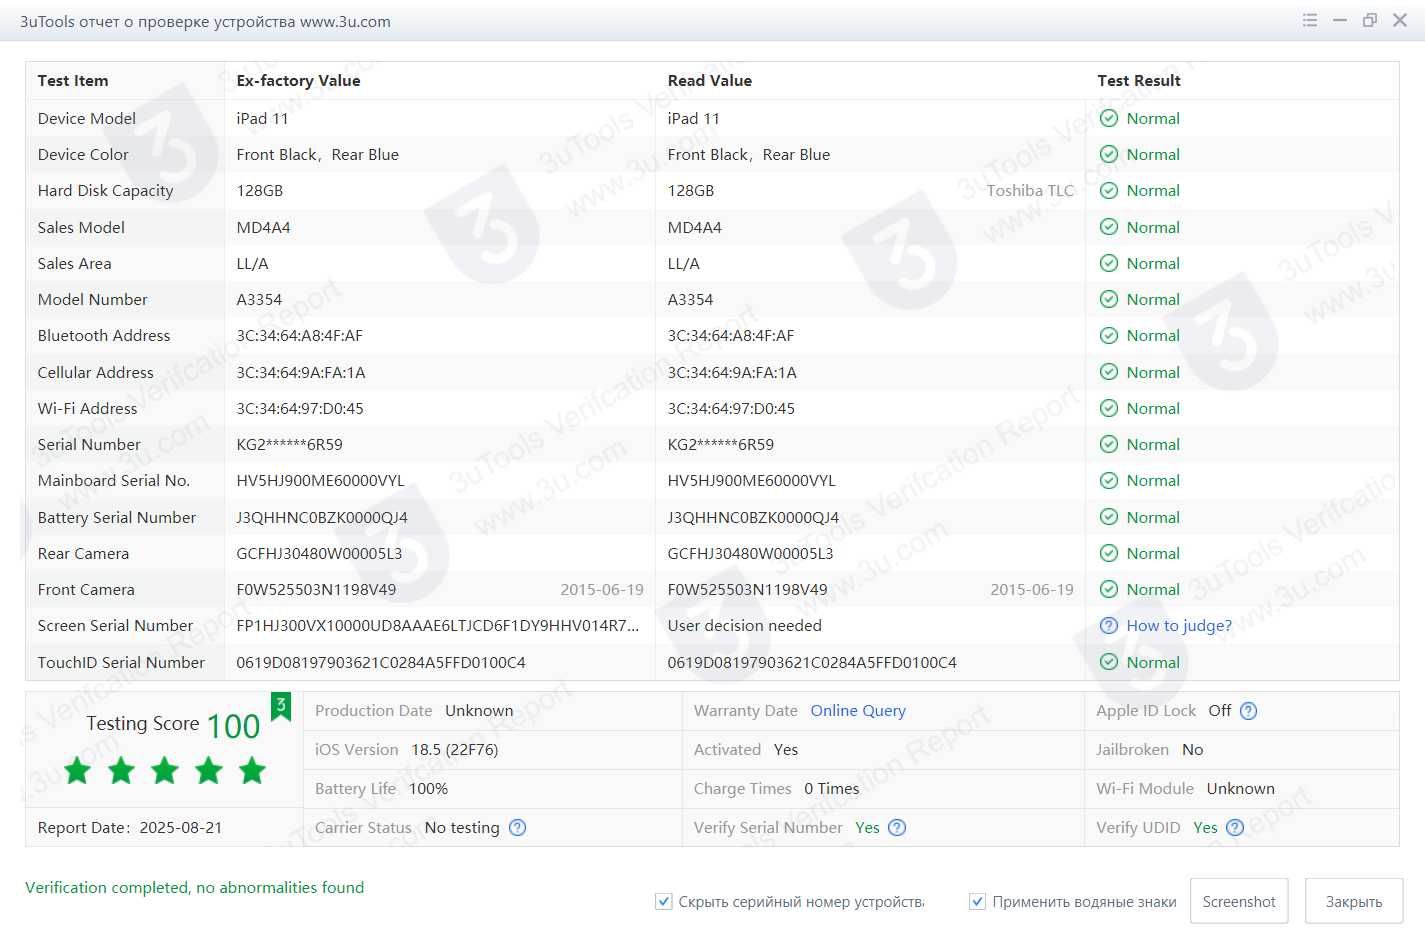This screenshot has height=945, width=1425.
Task: Select the Wi-Fi Module value Unknown
Action: click(x=1241, y=789)
